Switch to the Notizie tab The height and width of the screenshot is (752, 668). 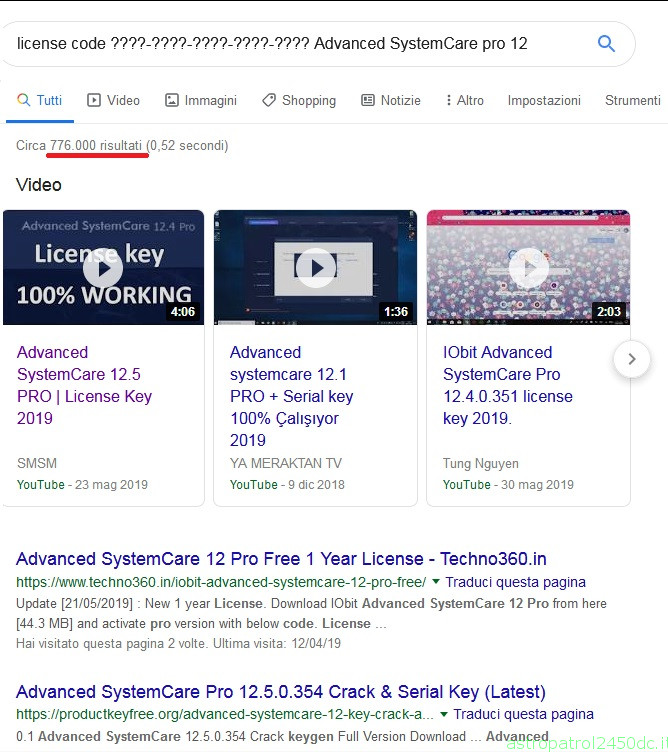(390, 100)
